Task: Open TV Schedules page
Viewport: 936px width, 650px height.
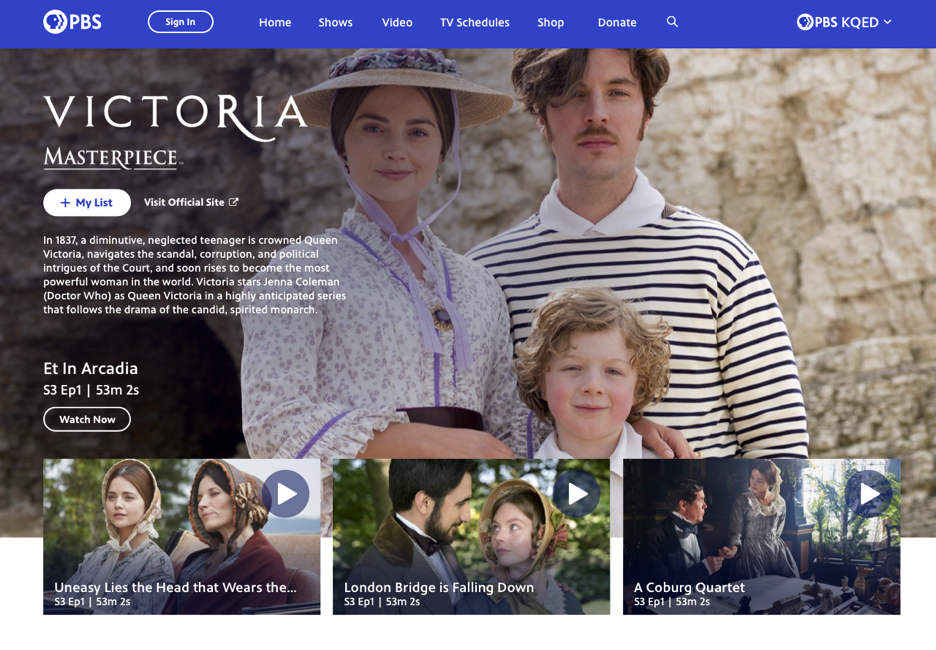Action: coord(475,23)
